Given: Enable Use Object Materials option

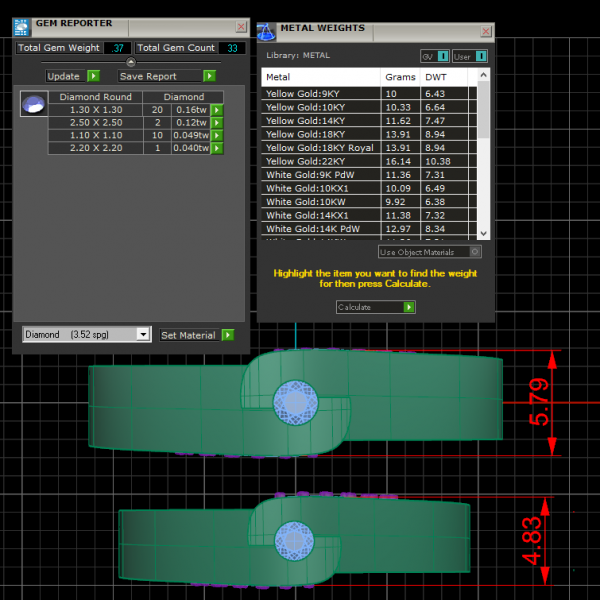Looking at the screenshot, I should click(475, 252).
